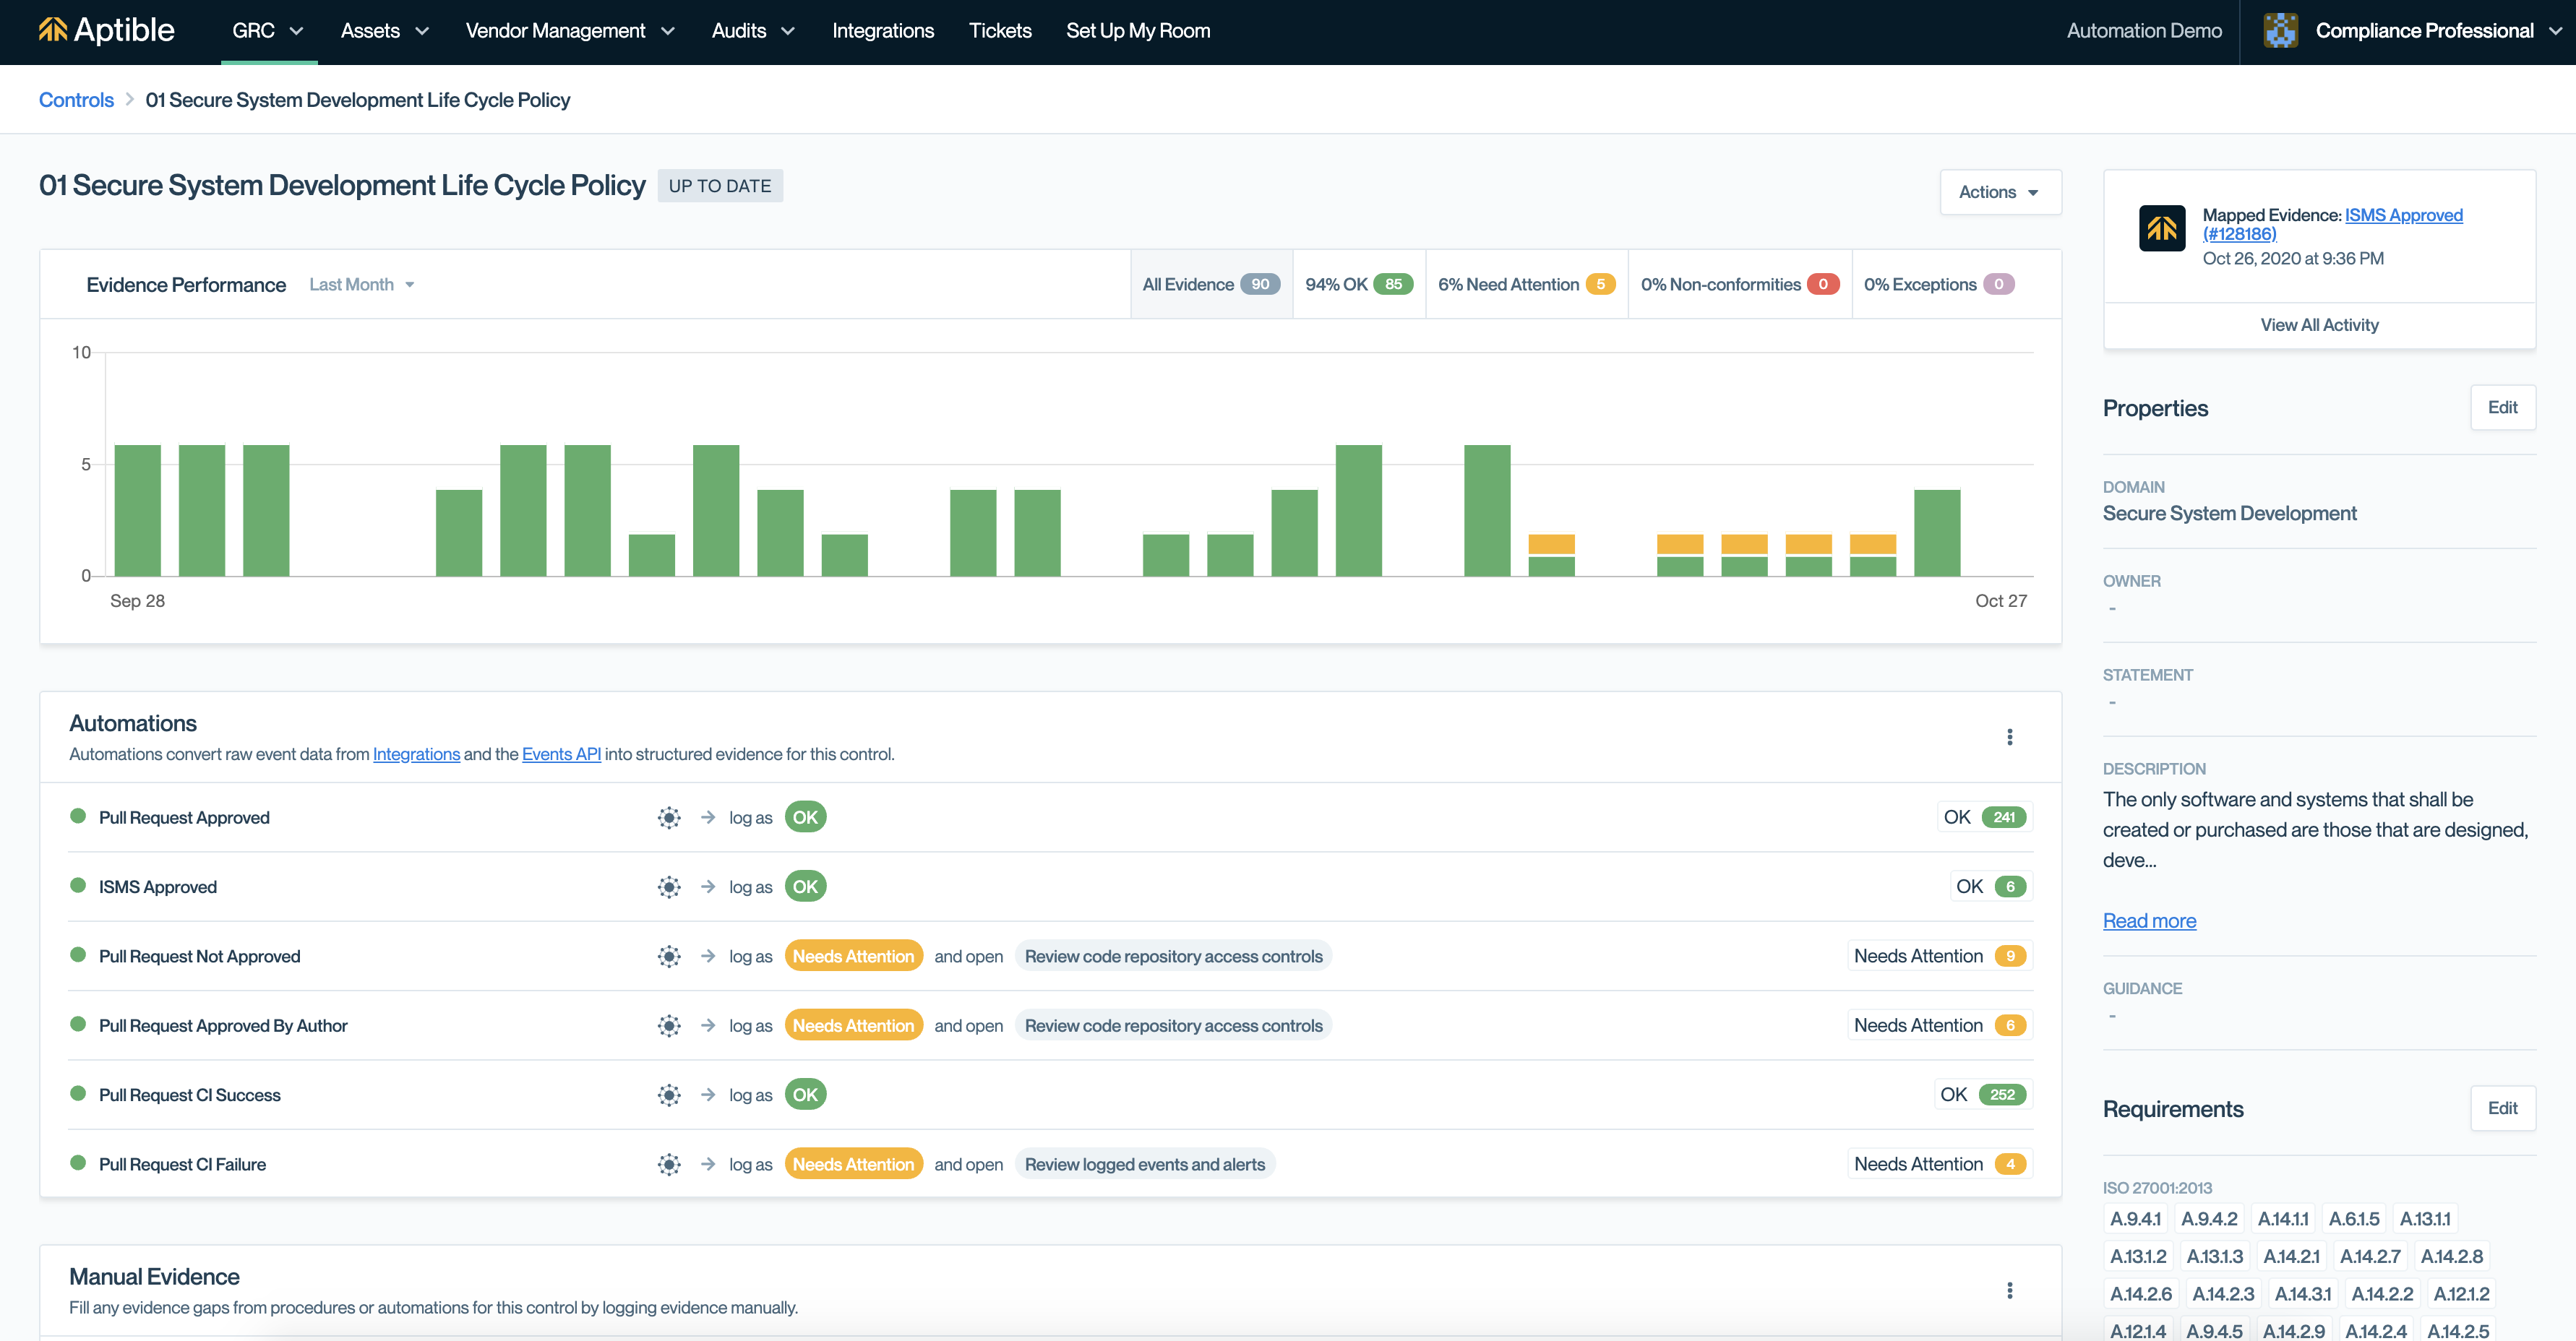Expand the Vendor Management menu
The image size is (2576, 1341).
point(570,30)
